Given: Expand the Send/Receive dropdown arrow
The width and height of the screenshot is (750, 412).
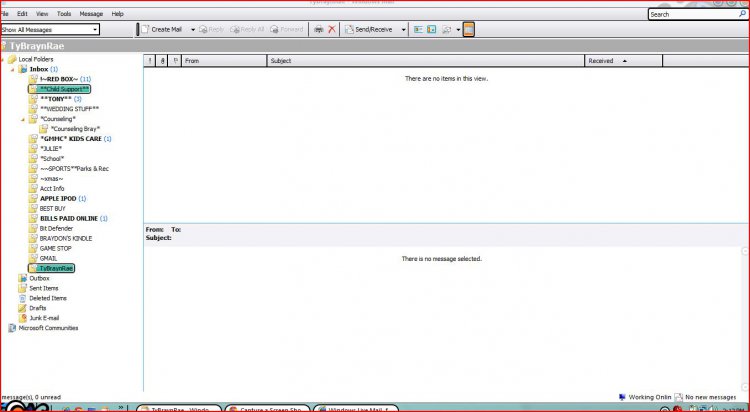Looking at the screenshot, I should (404, 30).
